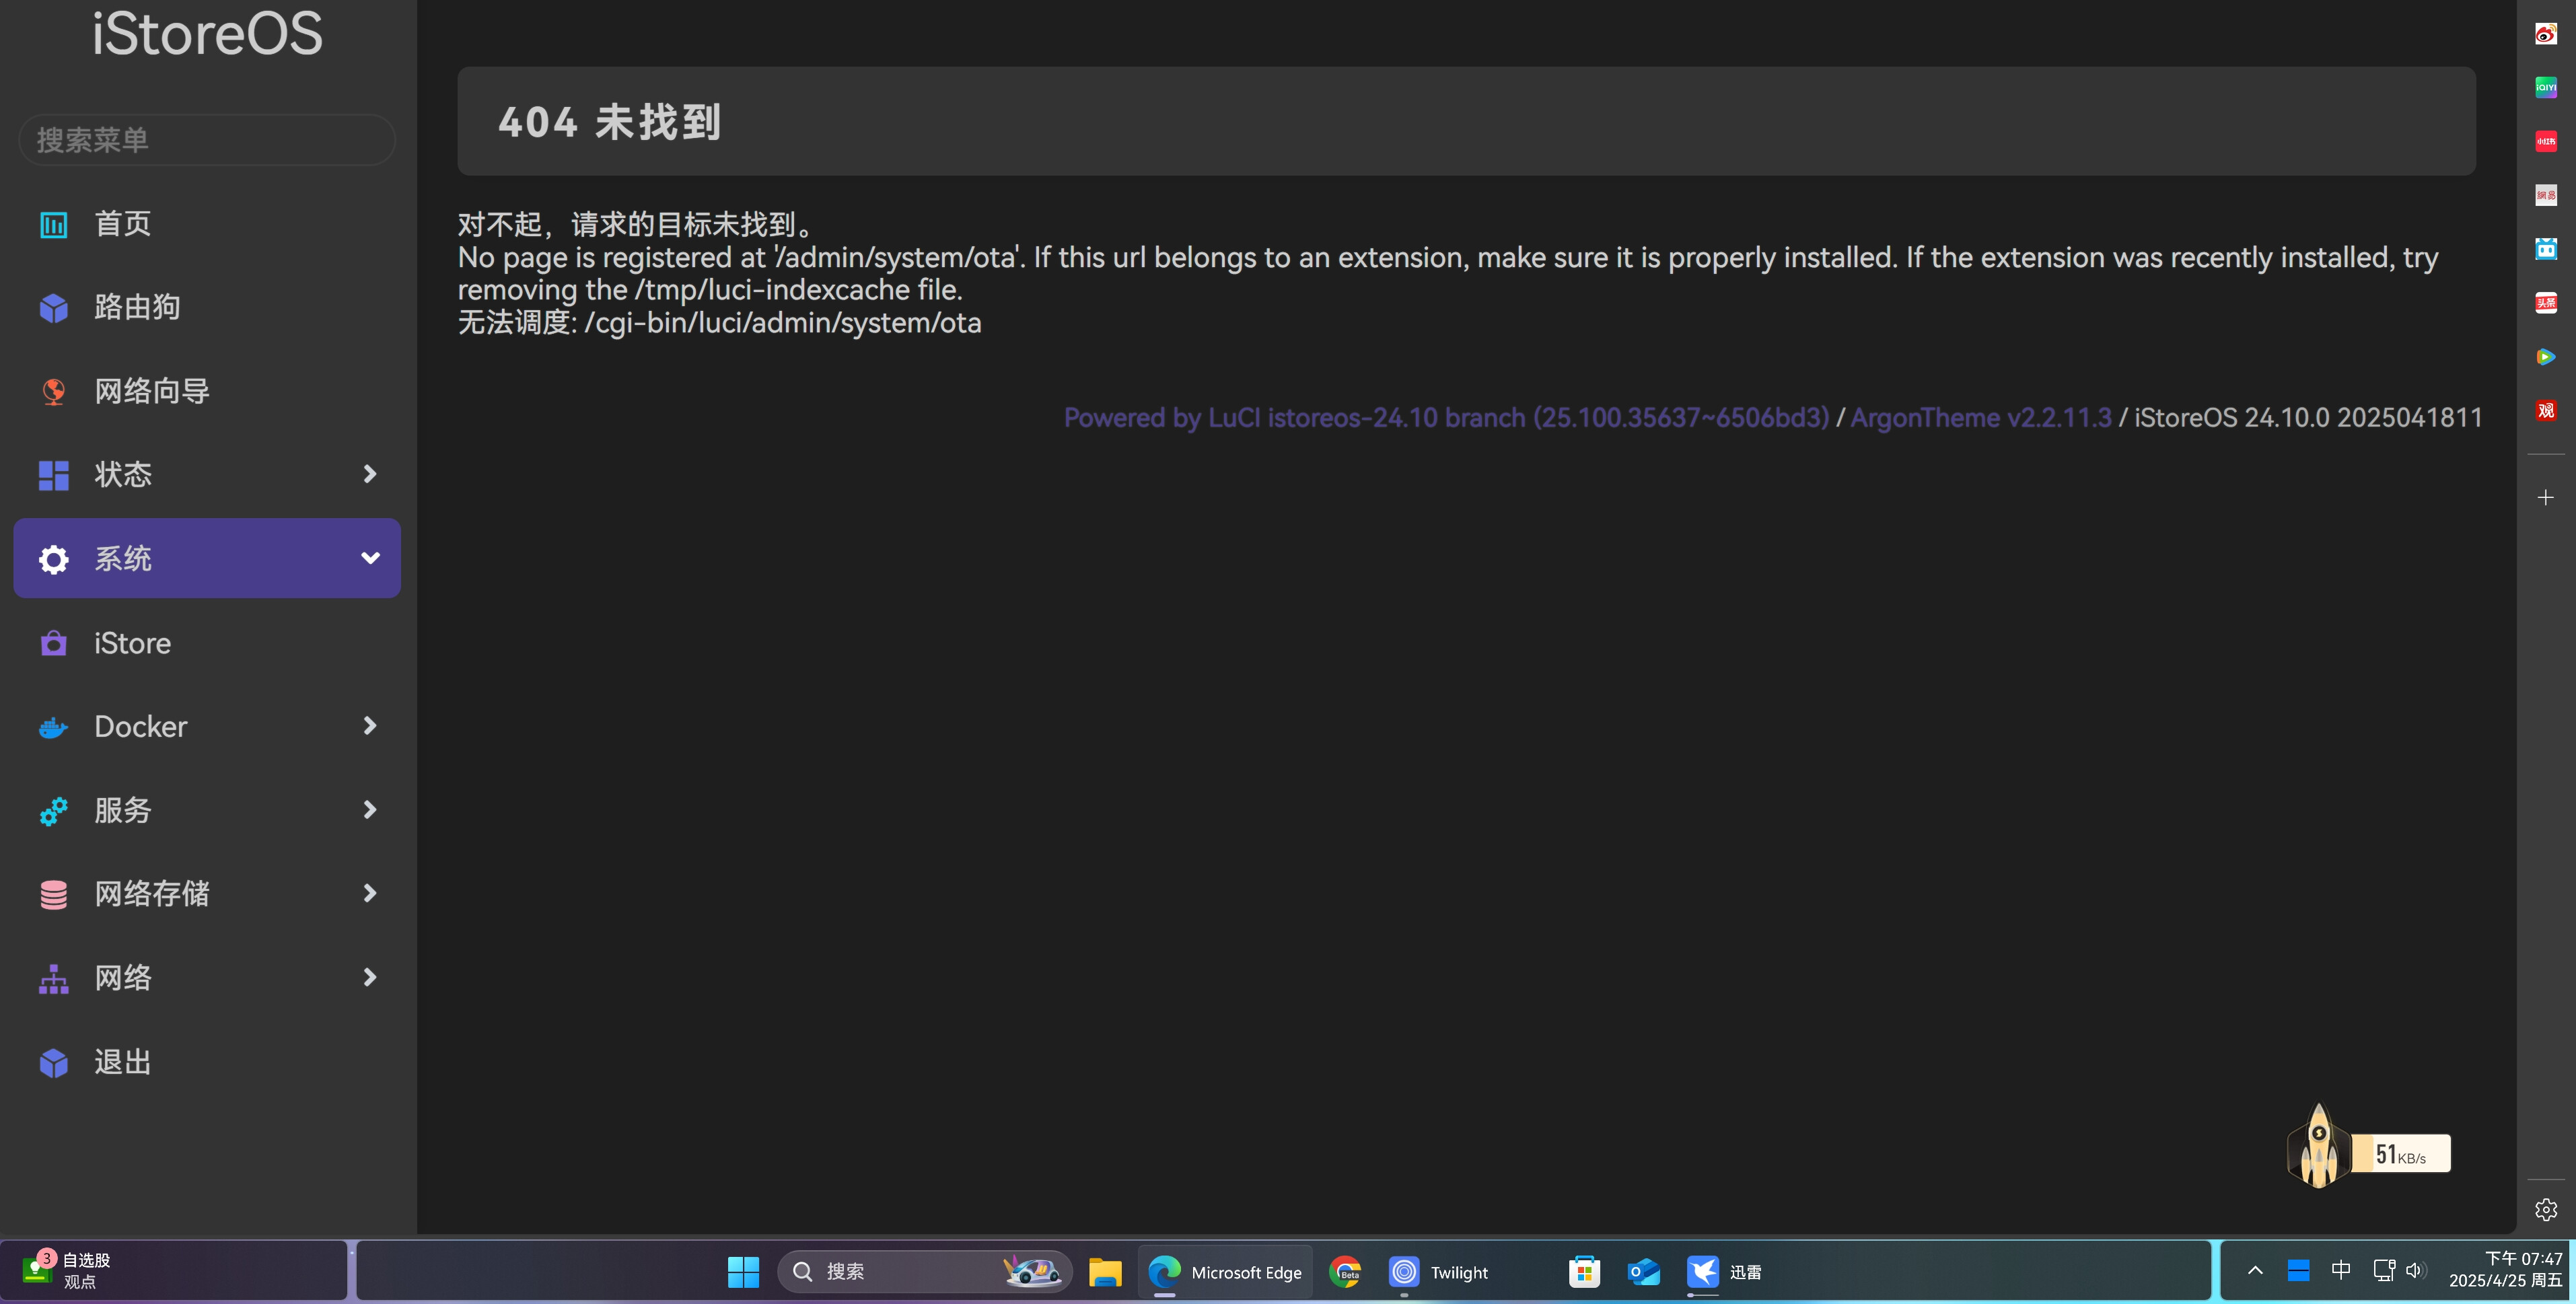Screen dimensions: 2576x1304
Task: Open the ArgonTheme v2.2.11.3 link
Action: tap(1980, 418)
